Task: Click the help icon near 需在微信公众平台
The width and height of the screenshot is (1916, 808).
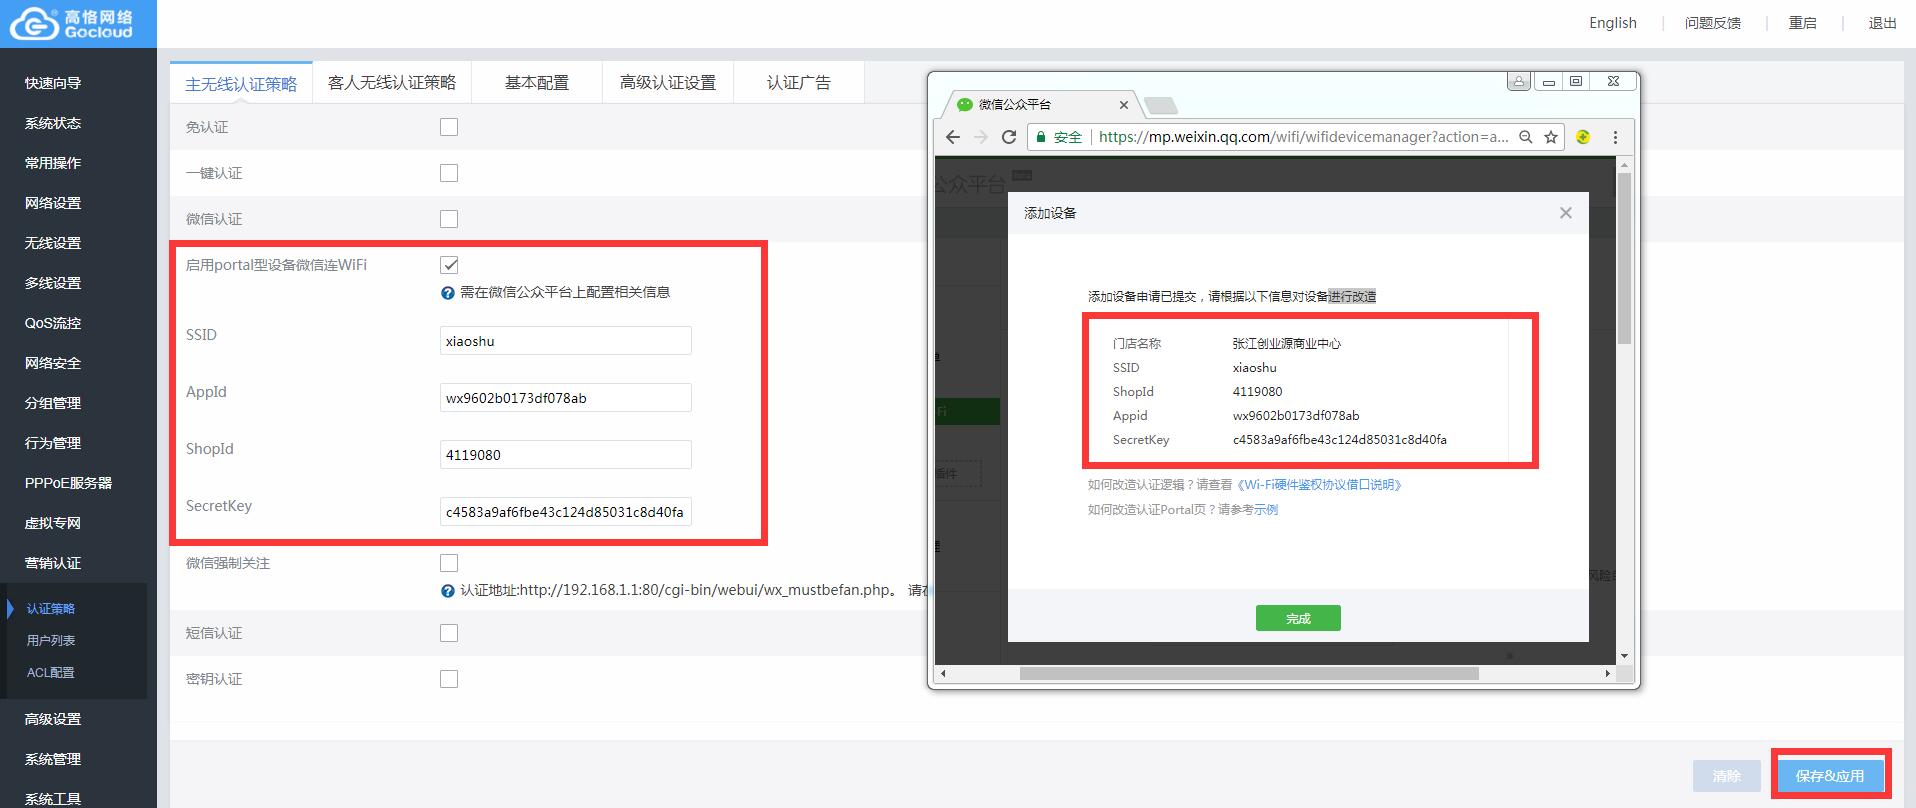Action: [448, 293]
